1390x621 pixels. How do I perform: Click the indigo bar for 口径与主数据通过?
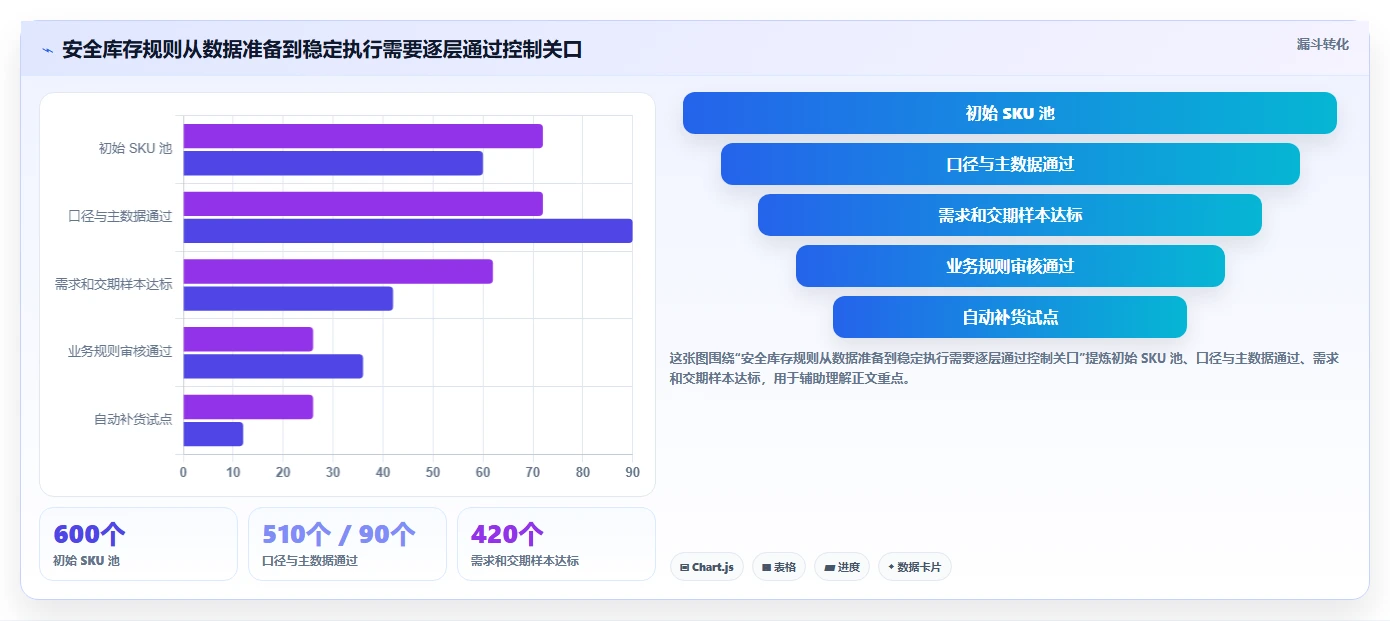[x=408, y=231]
